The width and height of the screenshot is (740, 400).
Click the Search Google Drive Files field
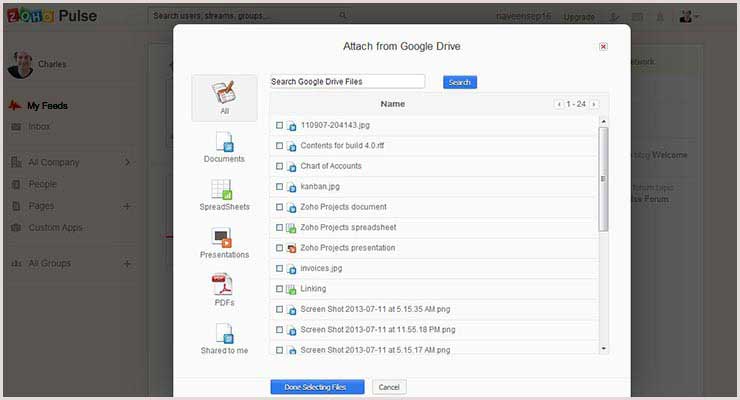coord(347,82)
